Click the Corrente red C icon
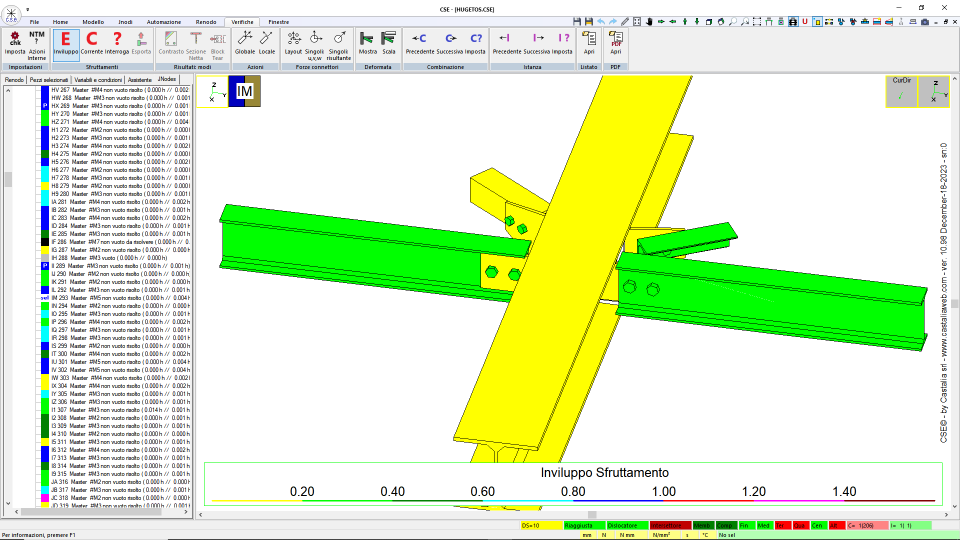 pos(92,43)
